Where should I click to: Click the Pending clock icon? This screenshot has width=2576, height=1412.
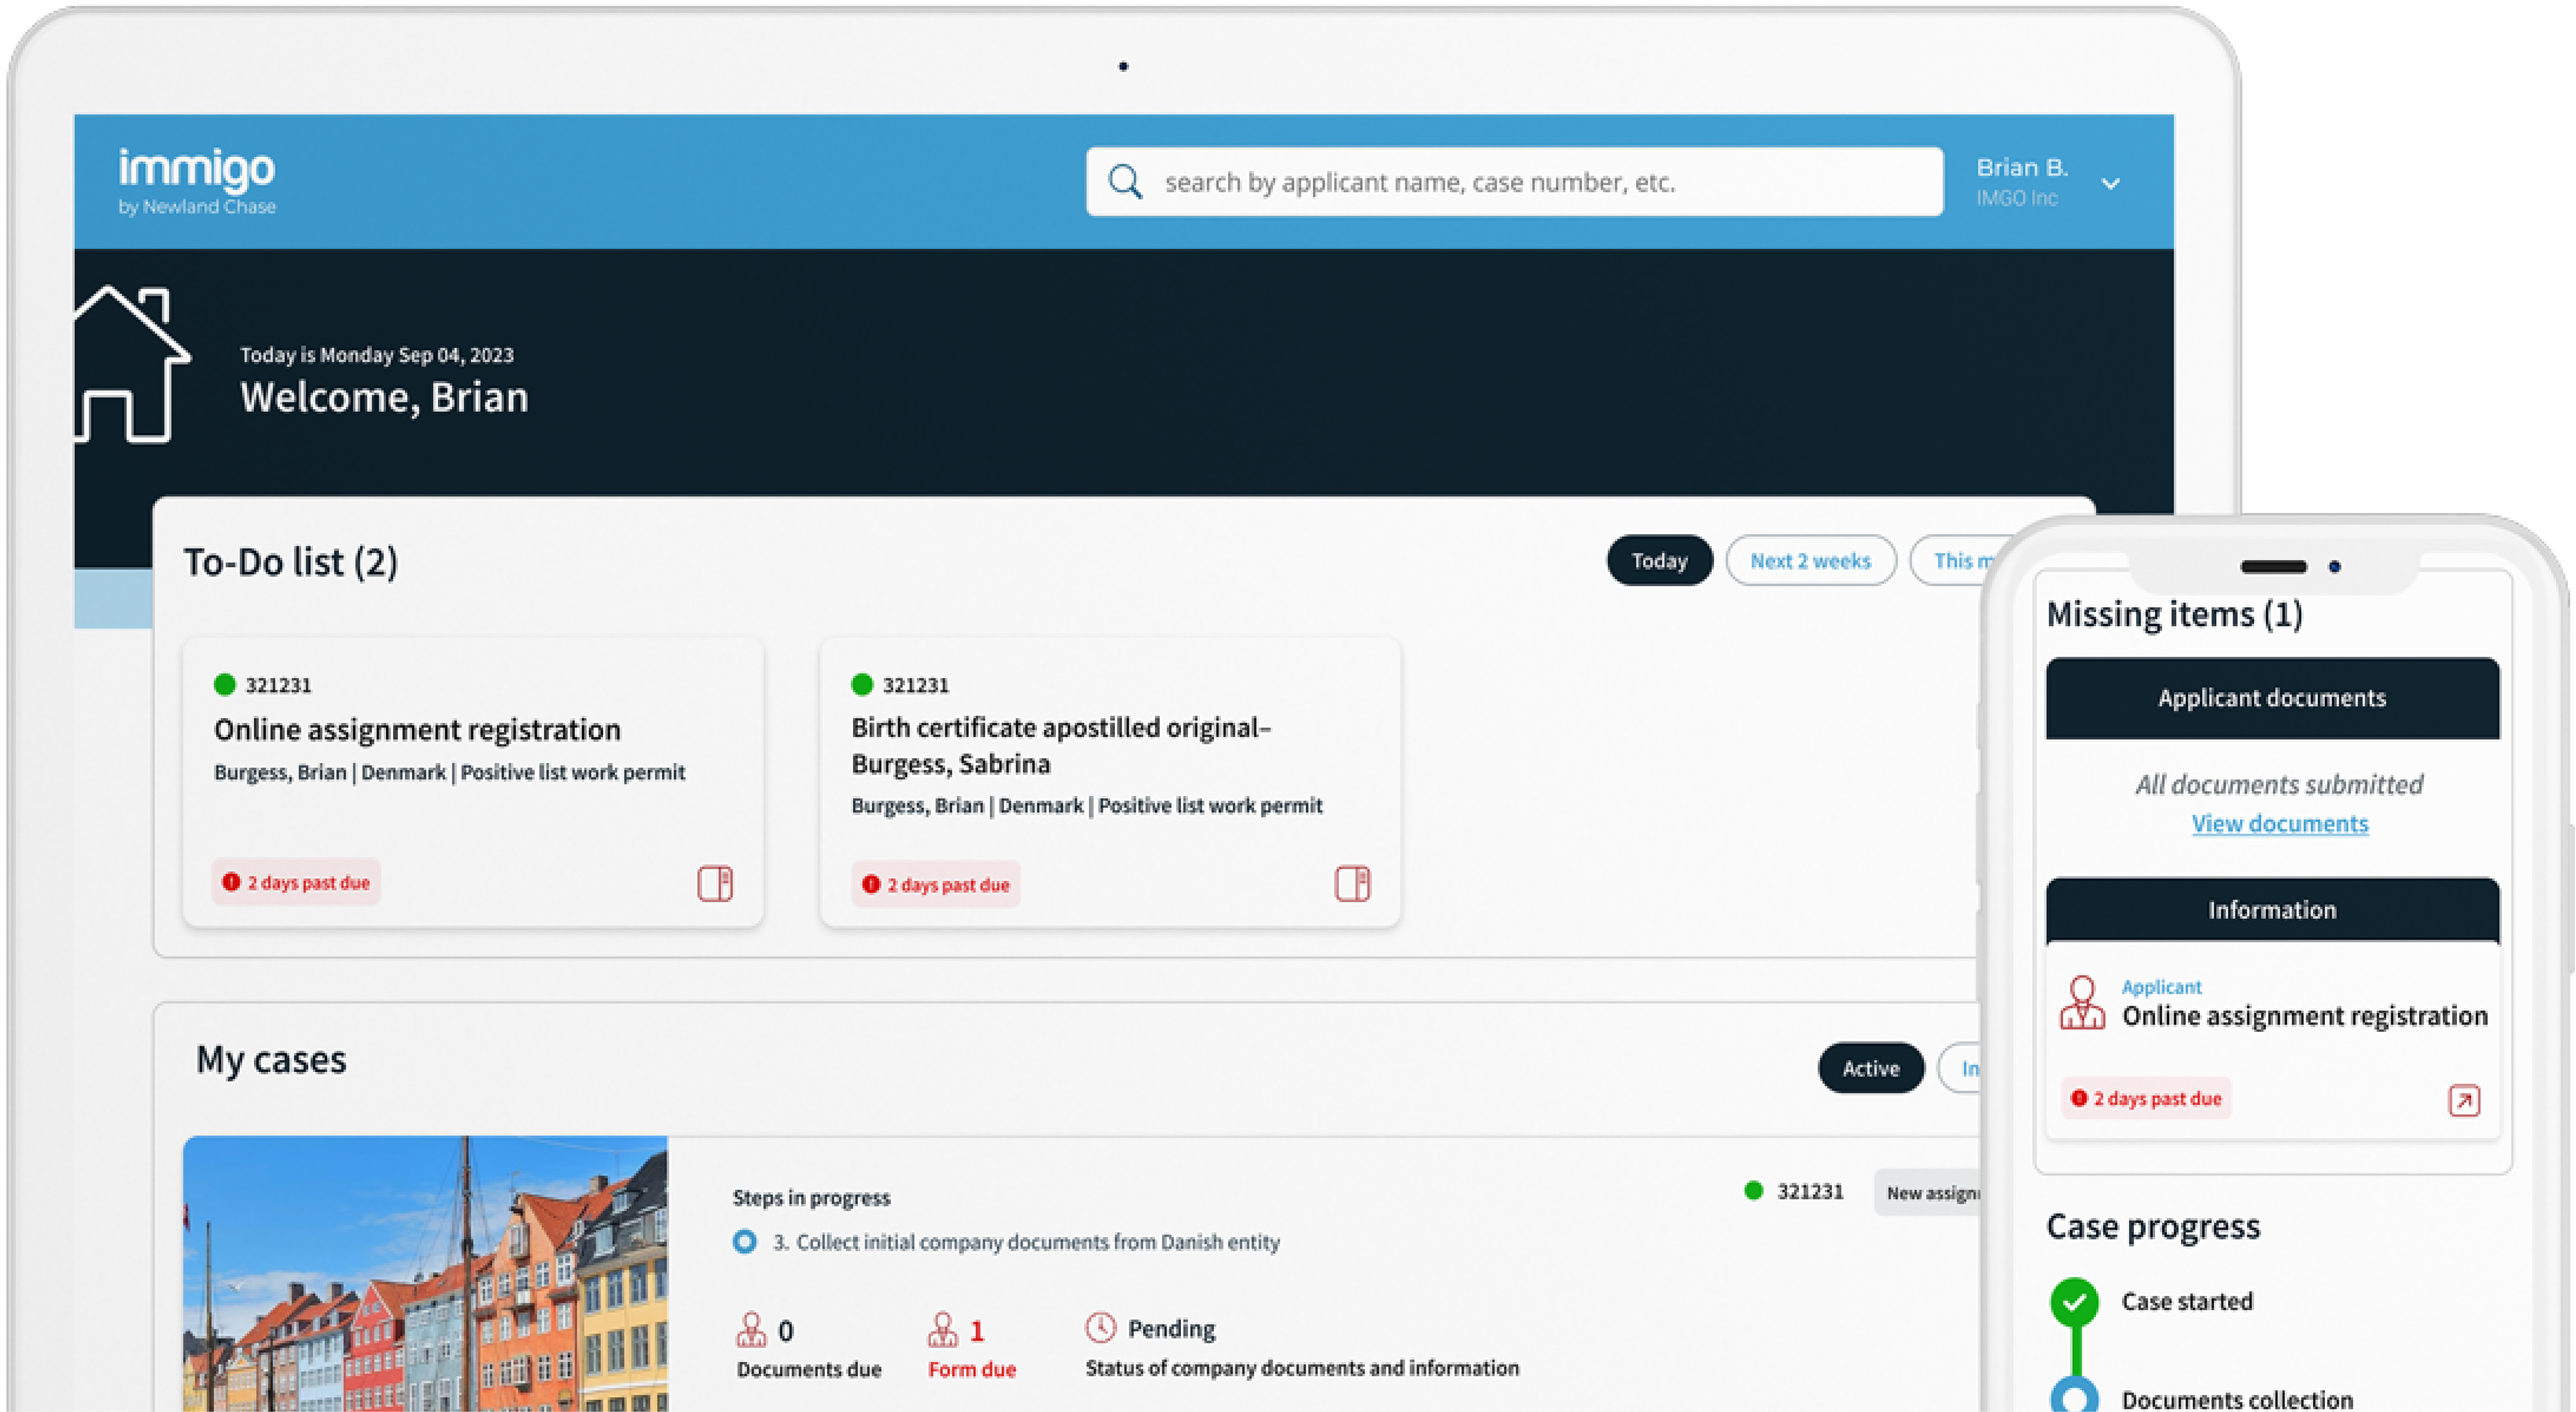(1100, 1327)
